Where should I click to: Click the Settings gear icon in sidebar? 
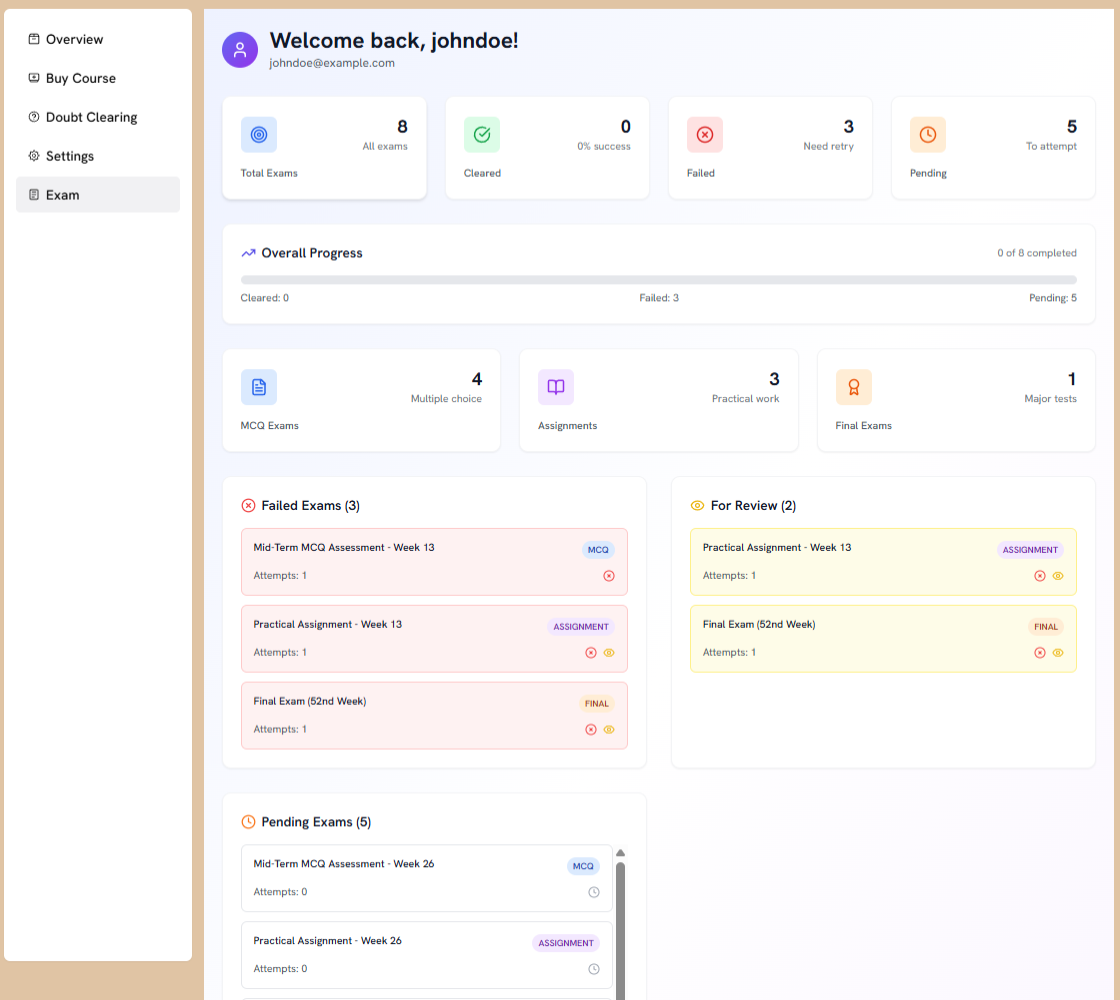(x=34, y=156)
